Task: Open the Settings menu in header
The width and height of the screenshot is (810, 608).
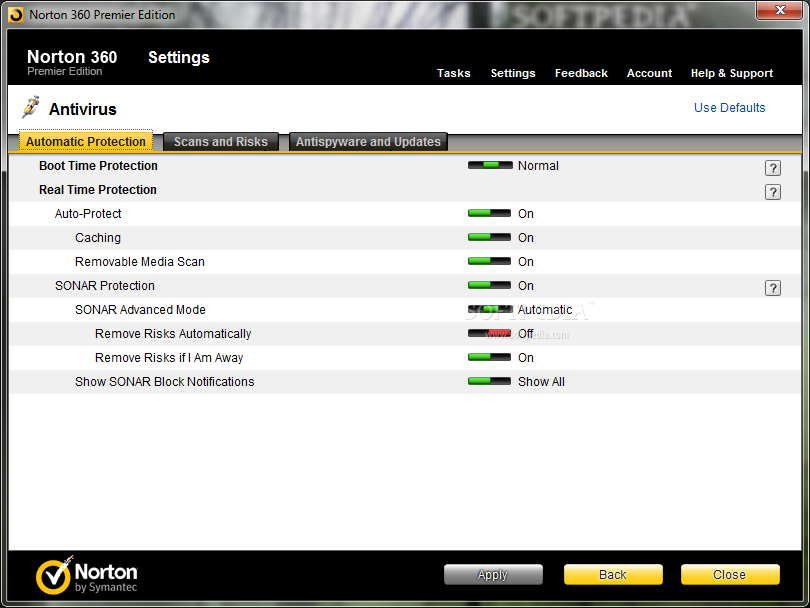Action: coord(513,73)
